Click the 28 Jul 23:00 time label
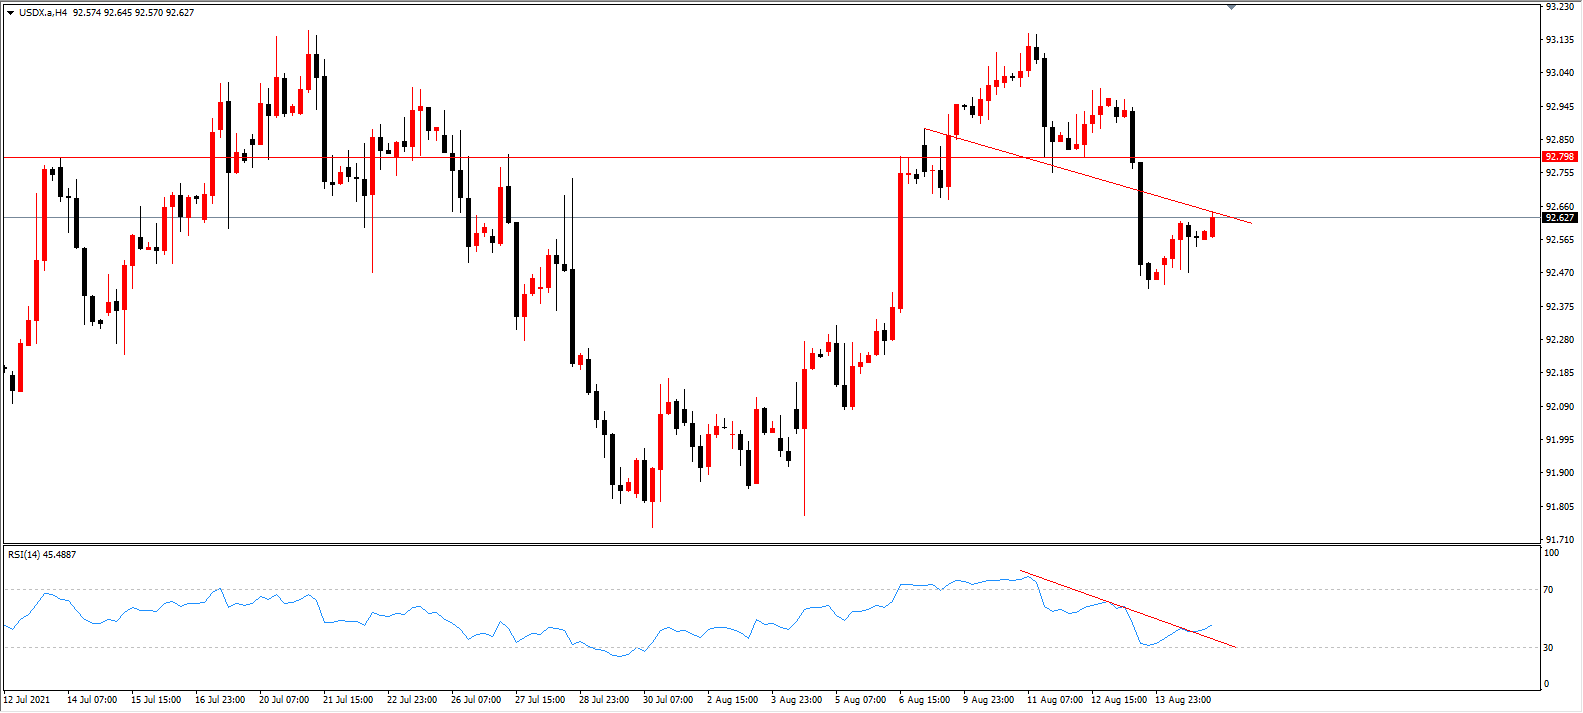The image size is (1583, 713). [604, 699]
